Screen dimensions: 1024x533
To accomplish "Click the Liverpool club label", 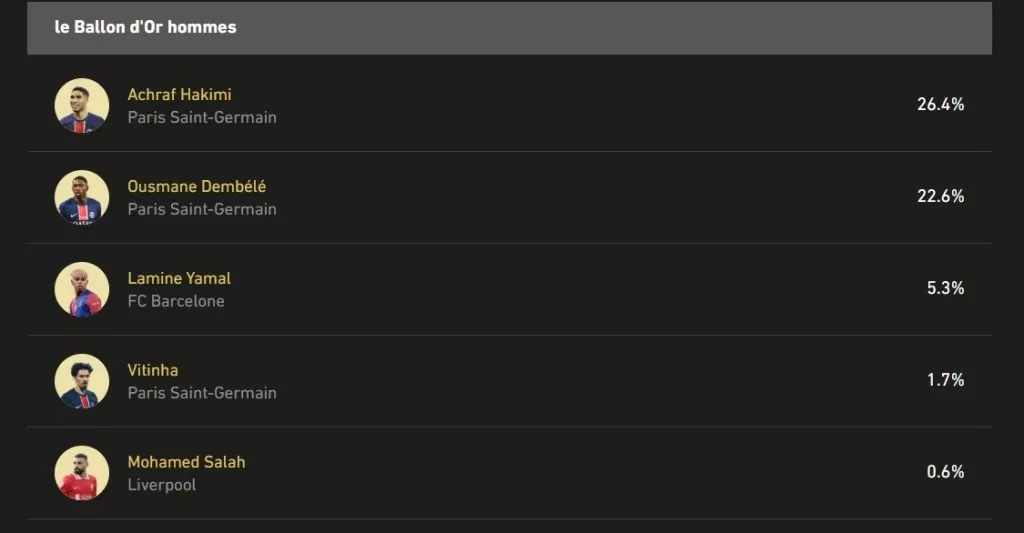I will point(161,485).
